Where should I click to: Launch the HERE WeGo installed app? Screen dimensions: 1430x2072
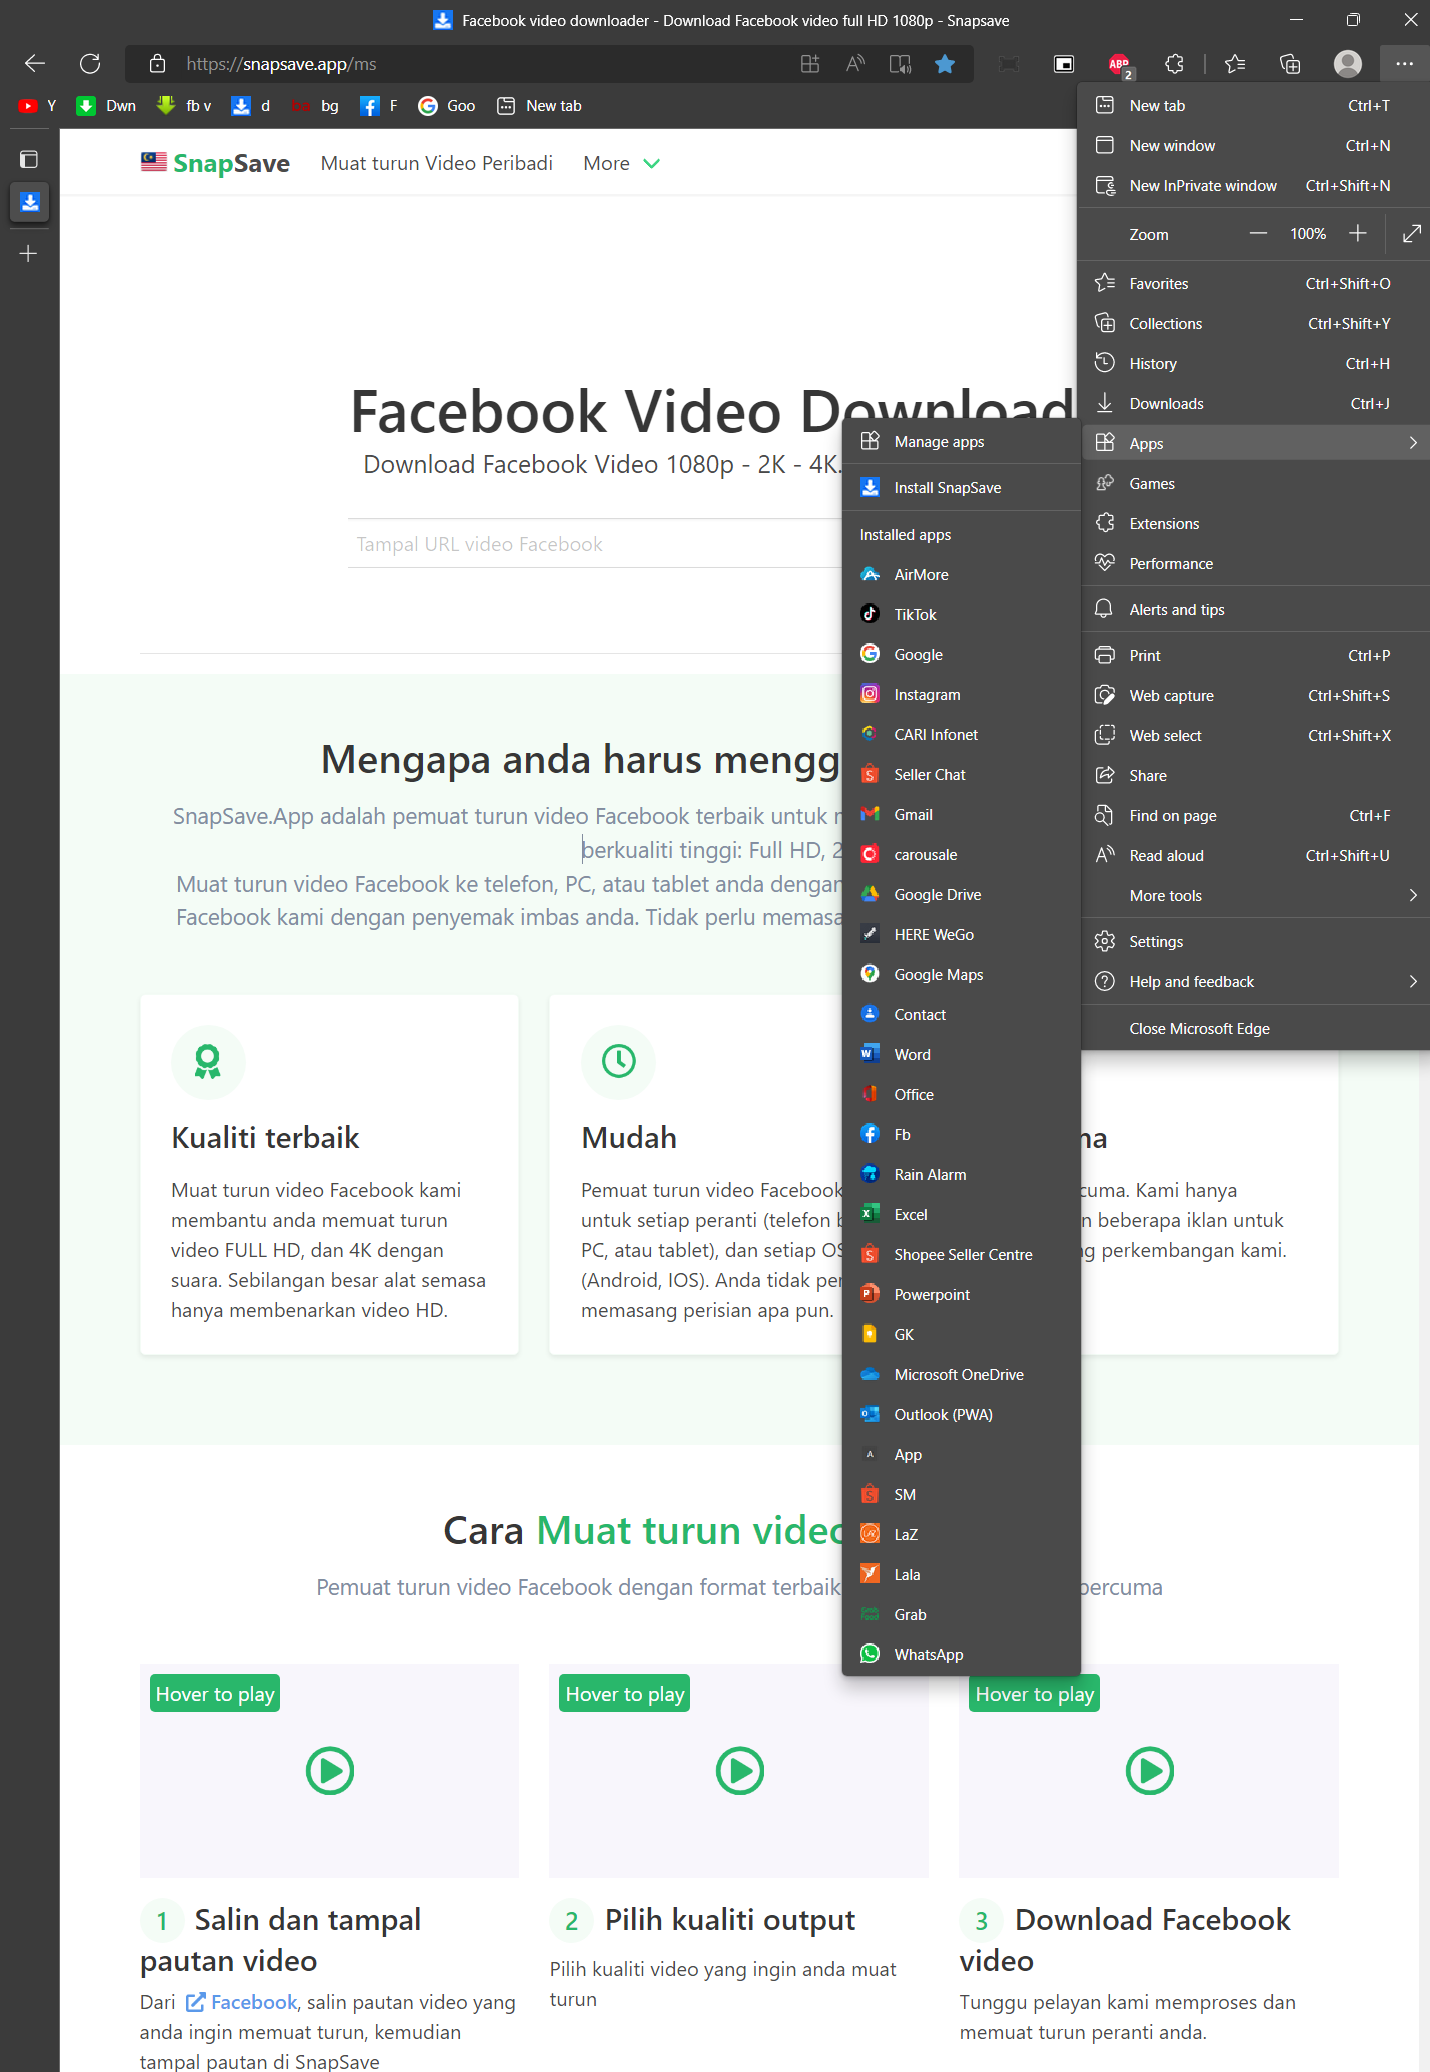962,935
